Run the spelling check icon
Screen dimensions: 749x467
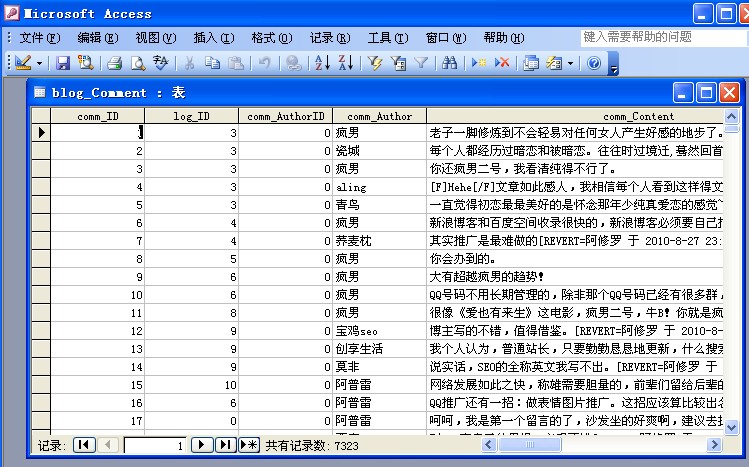point(160,63)
